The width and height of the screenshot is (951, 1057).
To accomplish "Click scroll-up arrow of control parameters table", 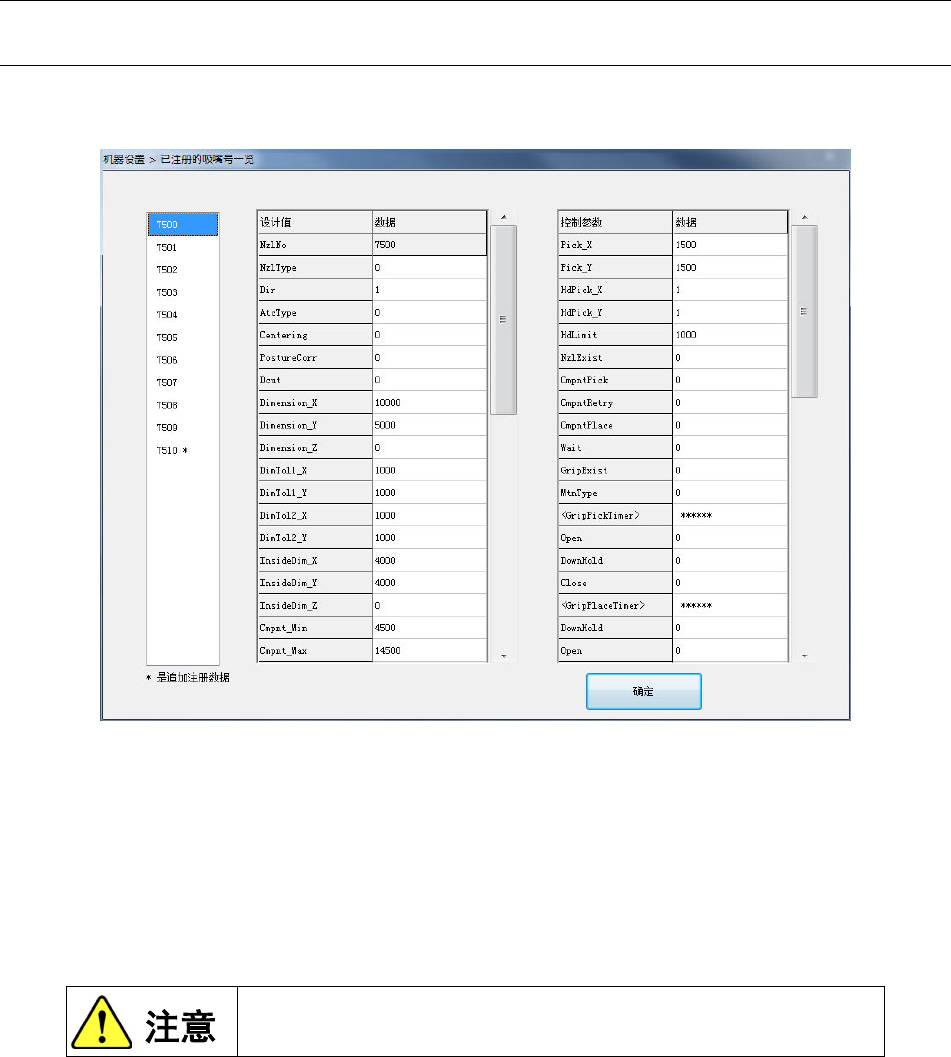I will (804, 217).
